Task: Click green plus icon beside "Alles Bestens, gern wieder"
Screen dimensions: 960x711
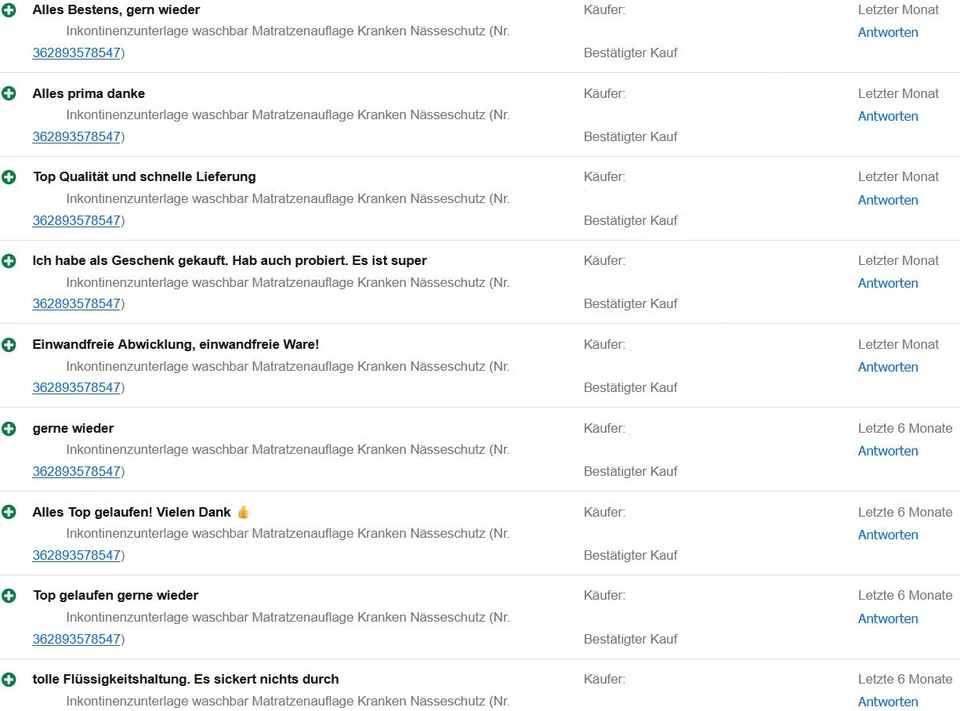Action: [x=9, y=9]
